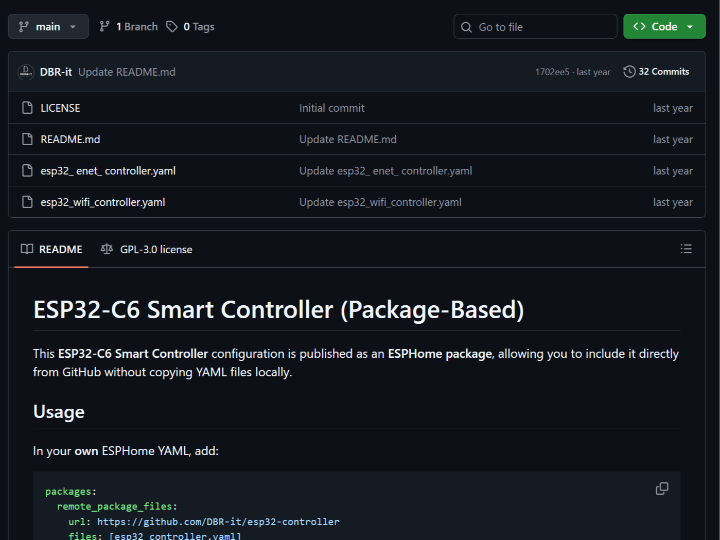Open esp32_wifi_controller.yaml file
The height and width of the screenshot is (540, 720).
click(x=103, y=202)
